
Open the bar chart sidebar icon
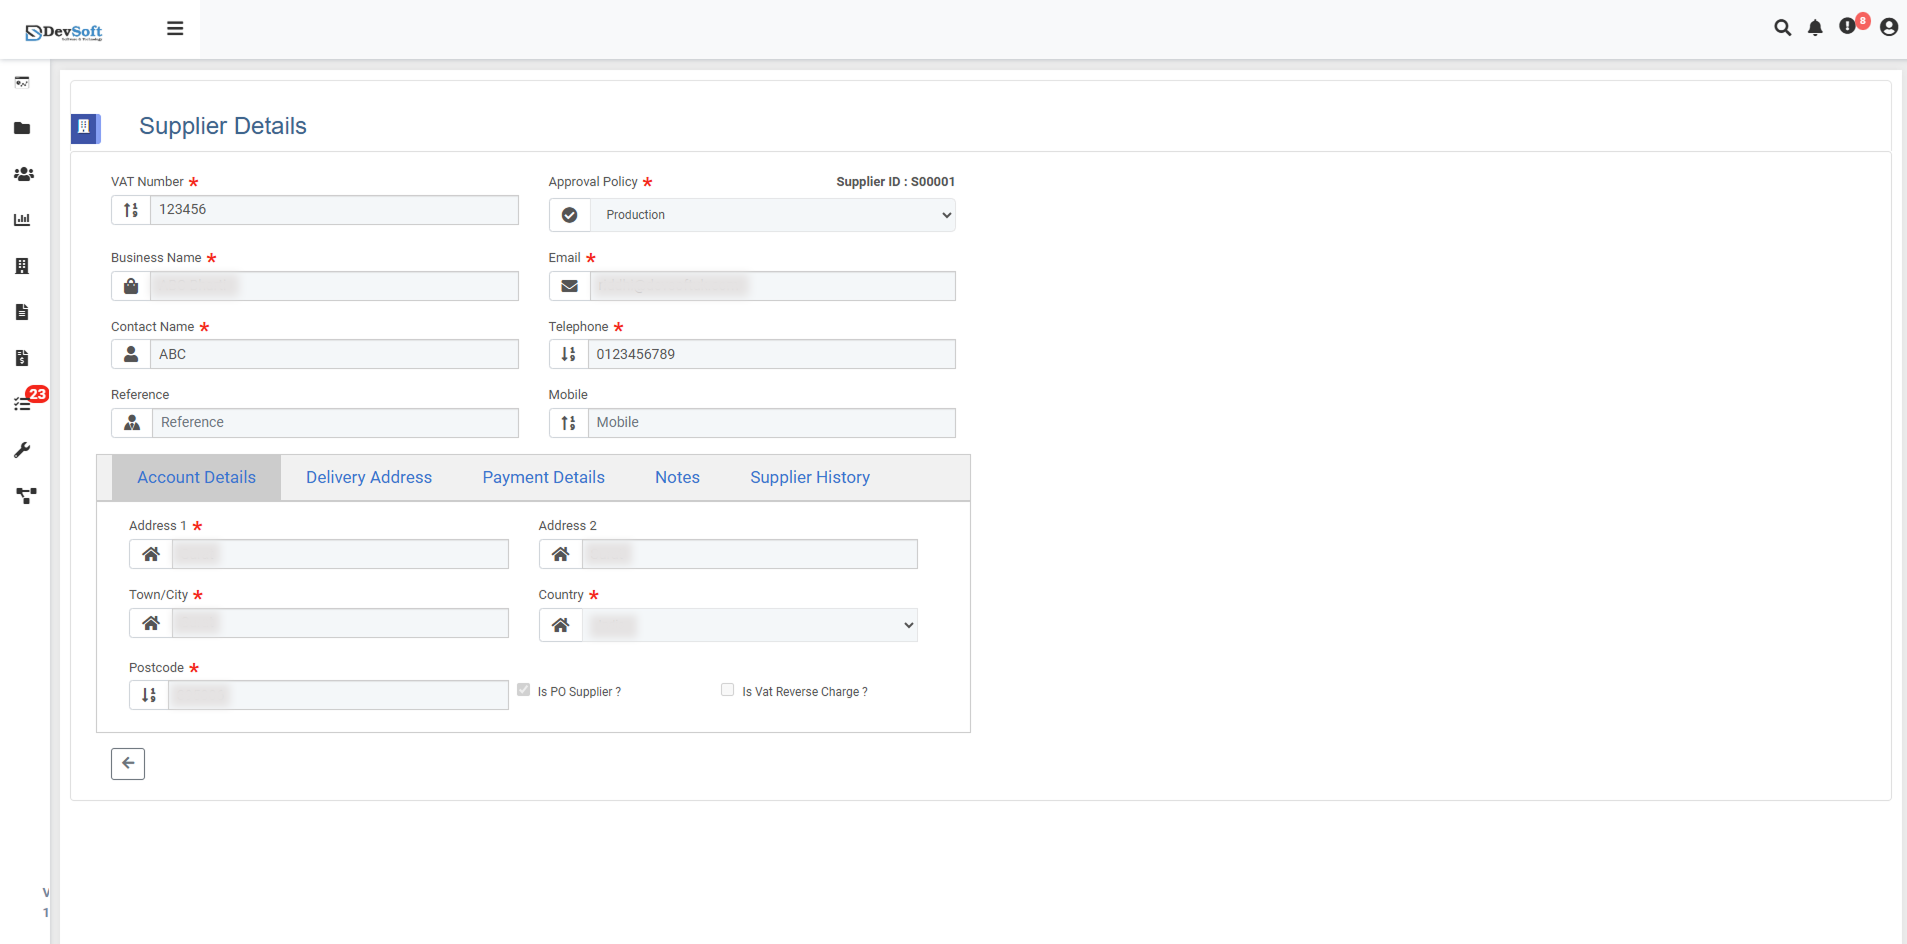[22, 220]
